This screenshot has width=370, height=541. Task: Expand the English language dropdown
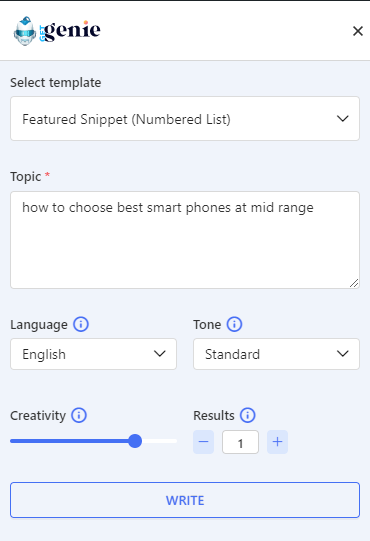94,354
